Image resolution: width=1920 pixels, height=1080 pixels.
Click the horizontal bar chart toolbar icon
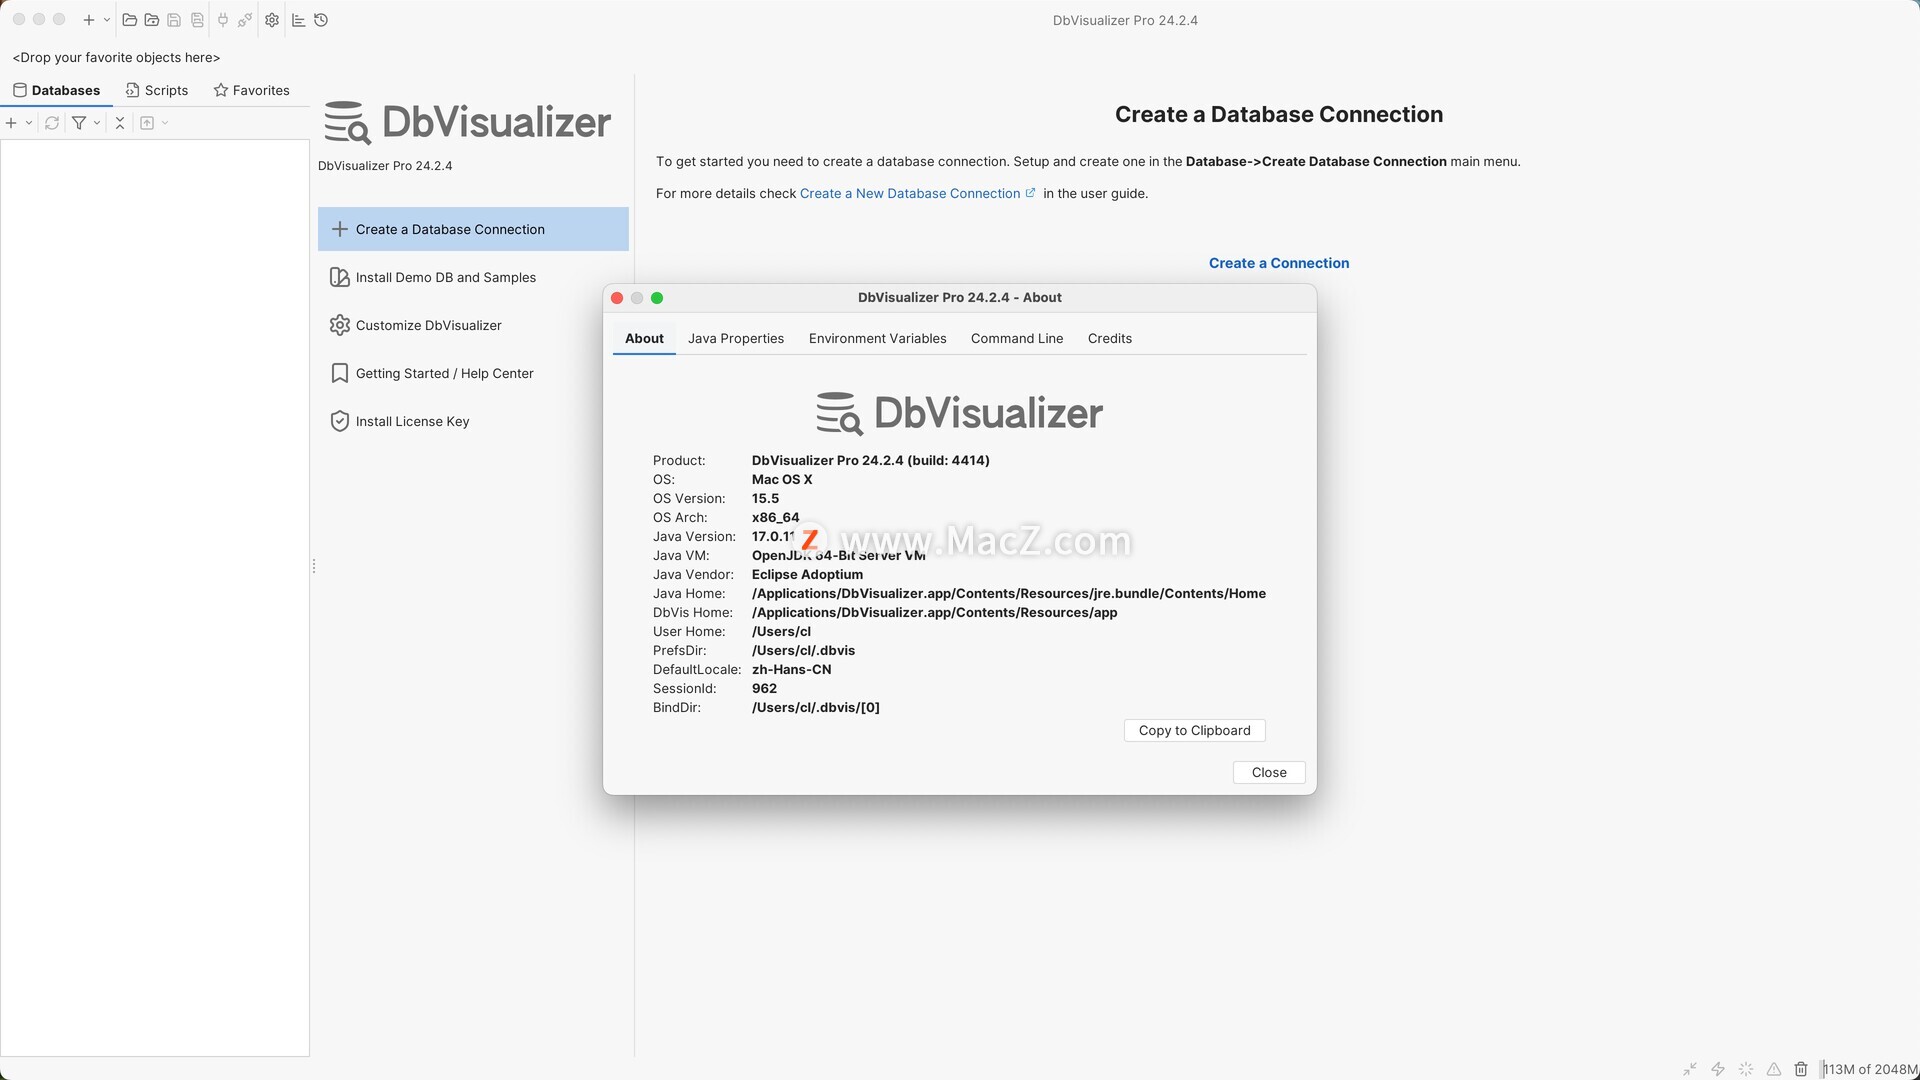tap(299, 20)
